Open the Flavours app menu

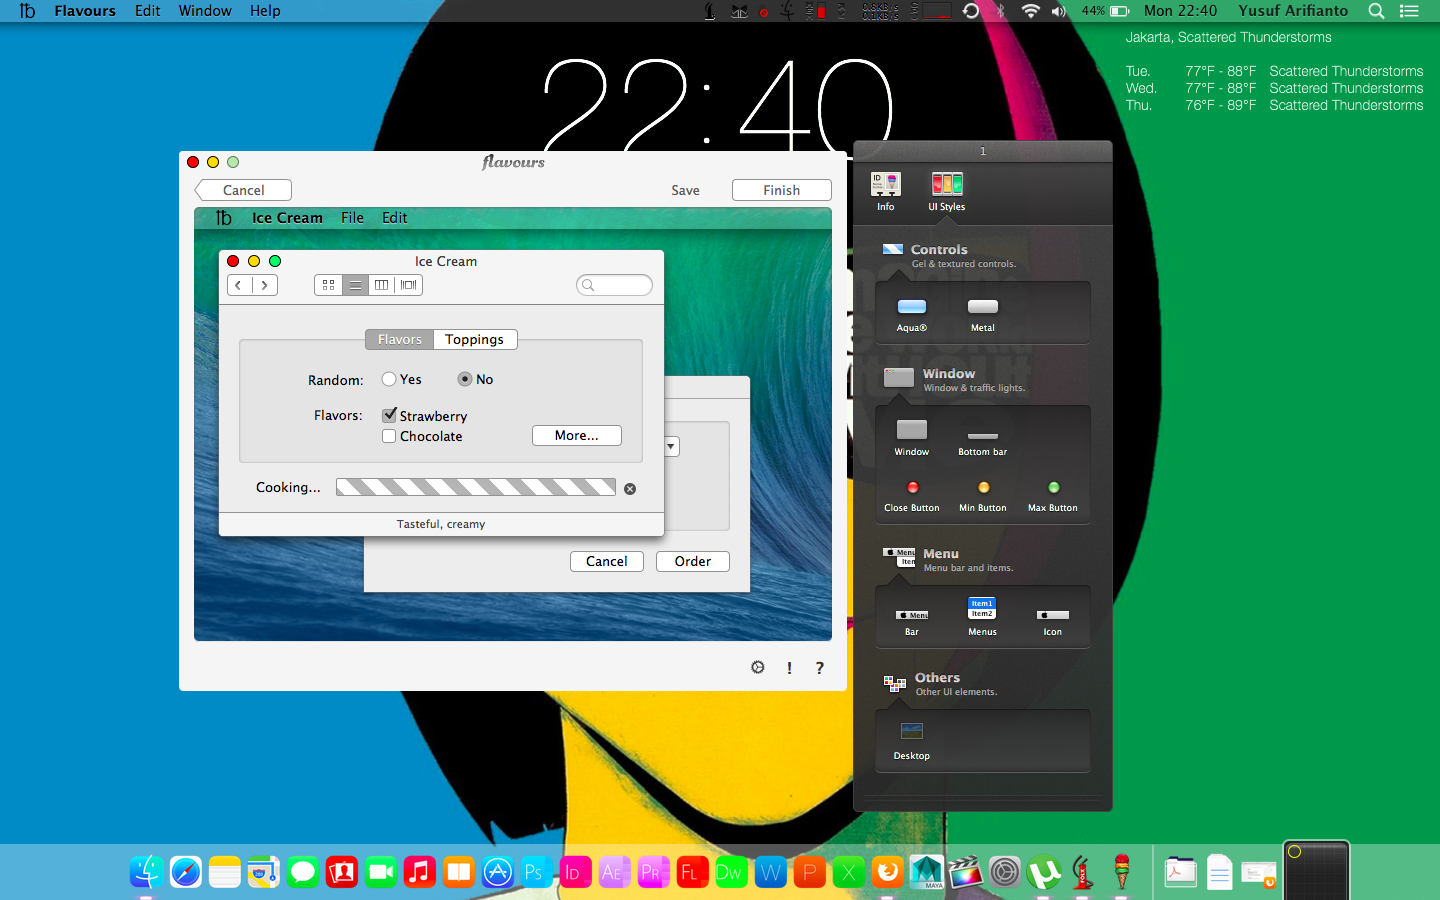pyautogui.click(x=85, y=11)
